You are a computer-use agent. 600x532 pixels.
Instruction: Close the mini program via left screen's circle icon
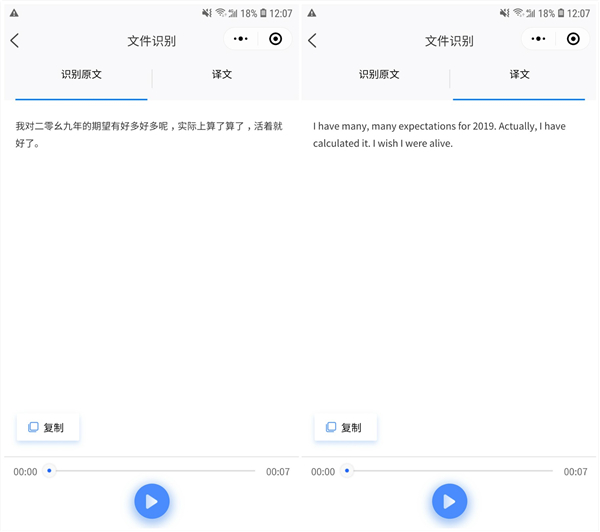click(275, 39)
